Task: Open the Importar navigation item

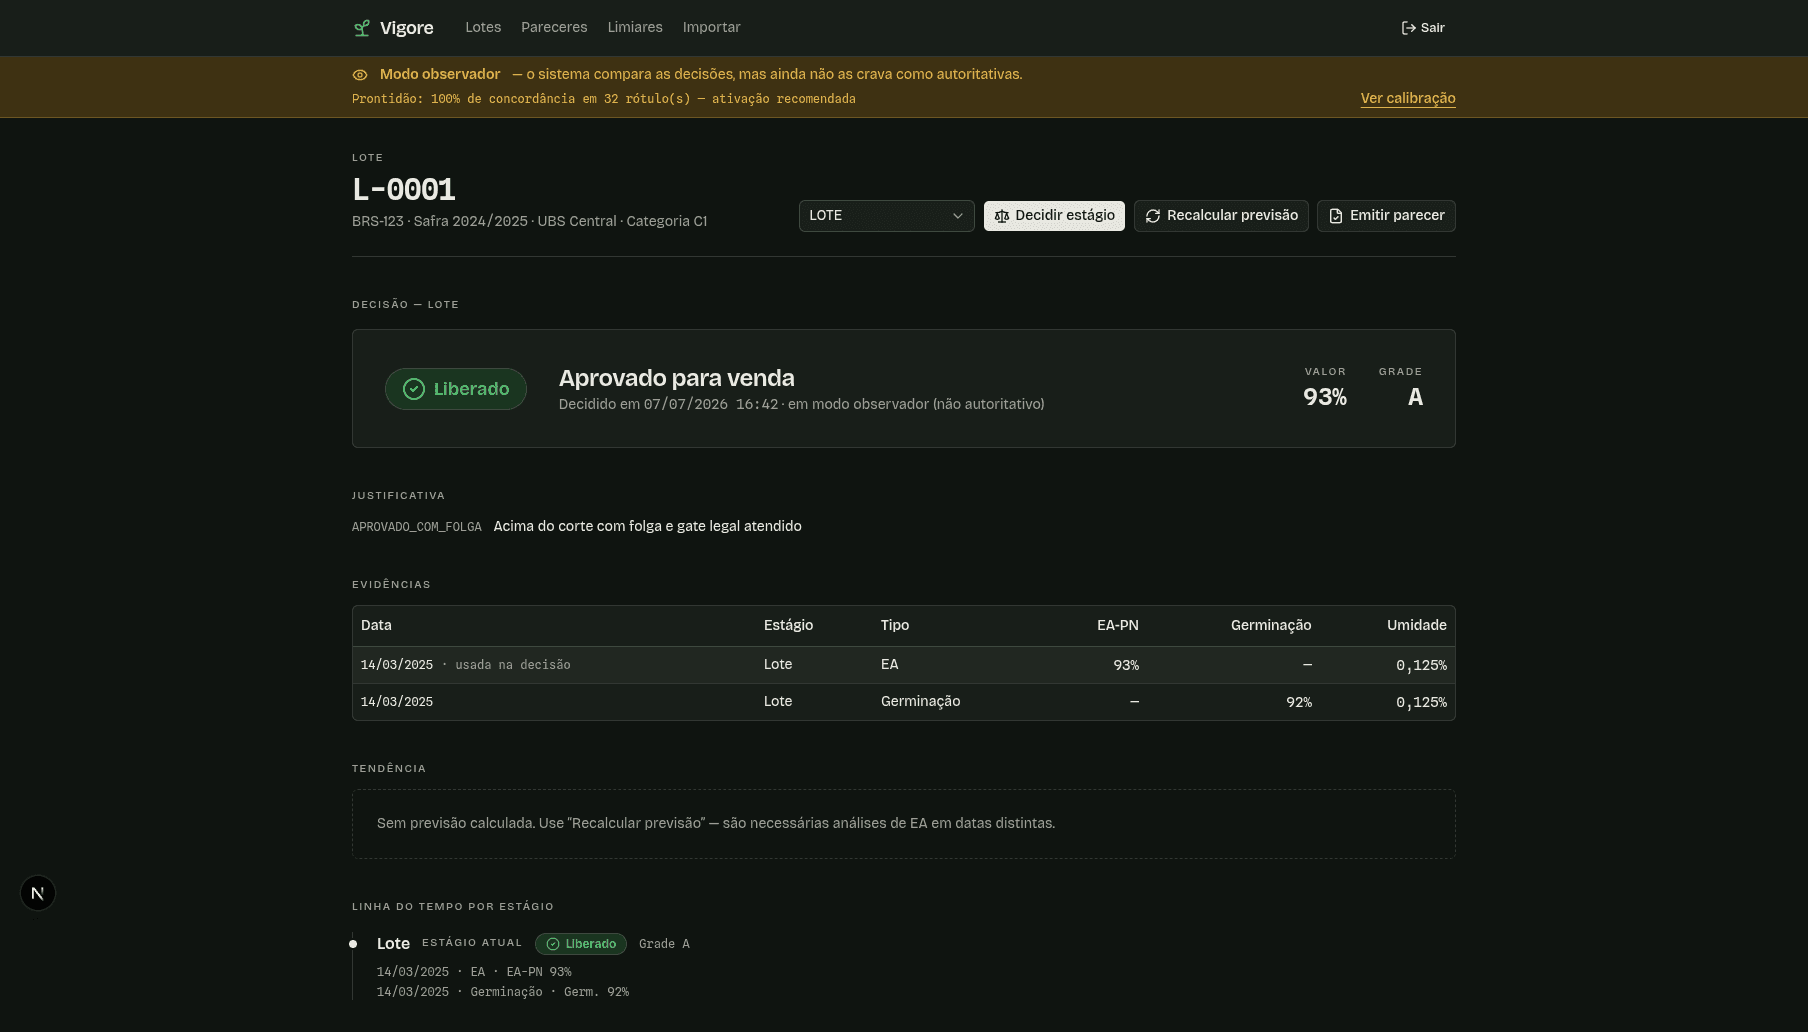Action: tap(711, 28)
